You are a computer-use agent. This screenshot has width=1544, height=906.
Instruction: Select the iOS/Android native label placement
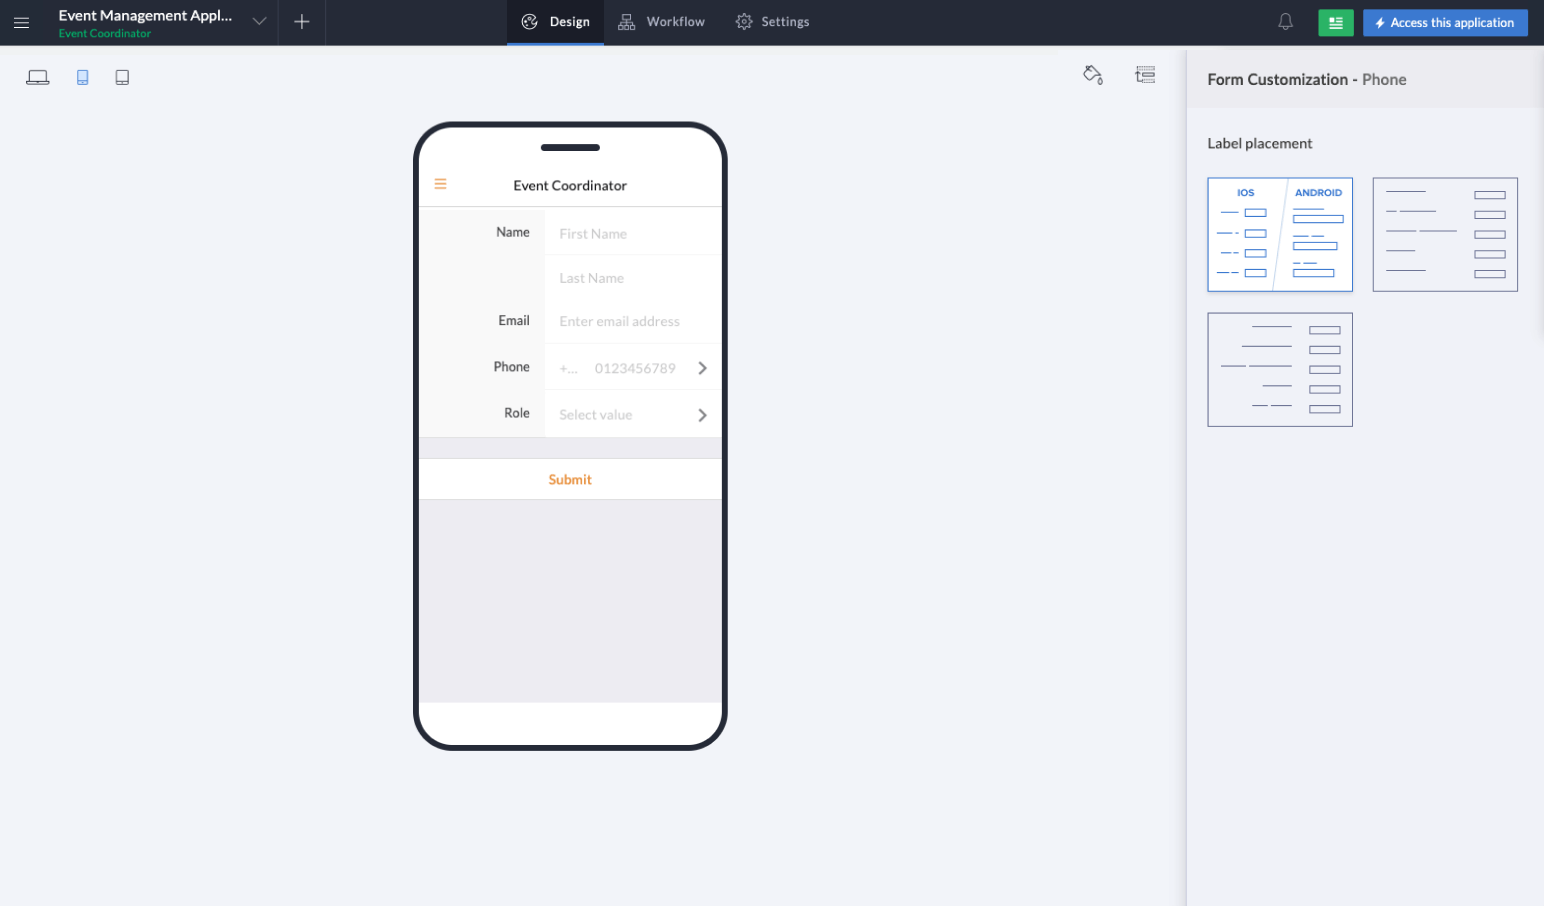(1280, 234)
